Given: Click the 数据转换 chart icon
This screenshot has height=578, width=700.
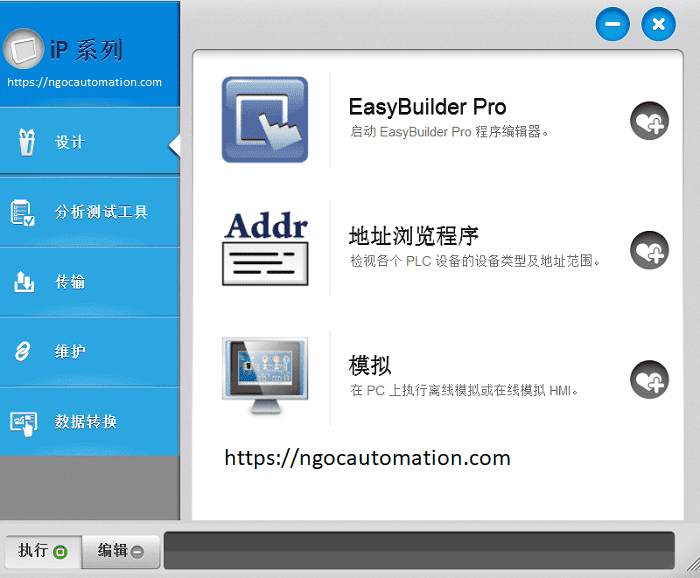Looking at the screenshot, I should pyautogui.click(x=24, y=423).
